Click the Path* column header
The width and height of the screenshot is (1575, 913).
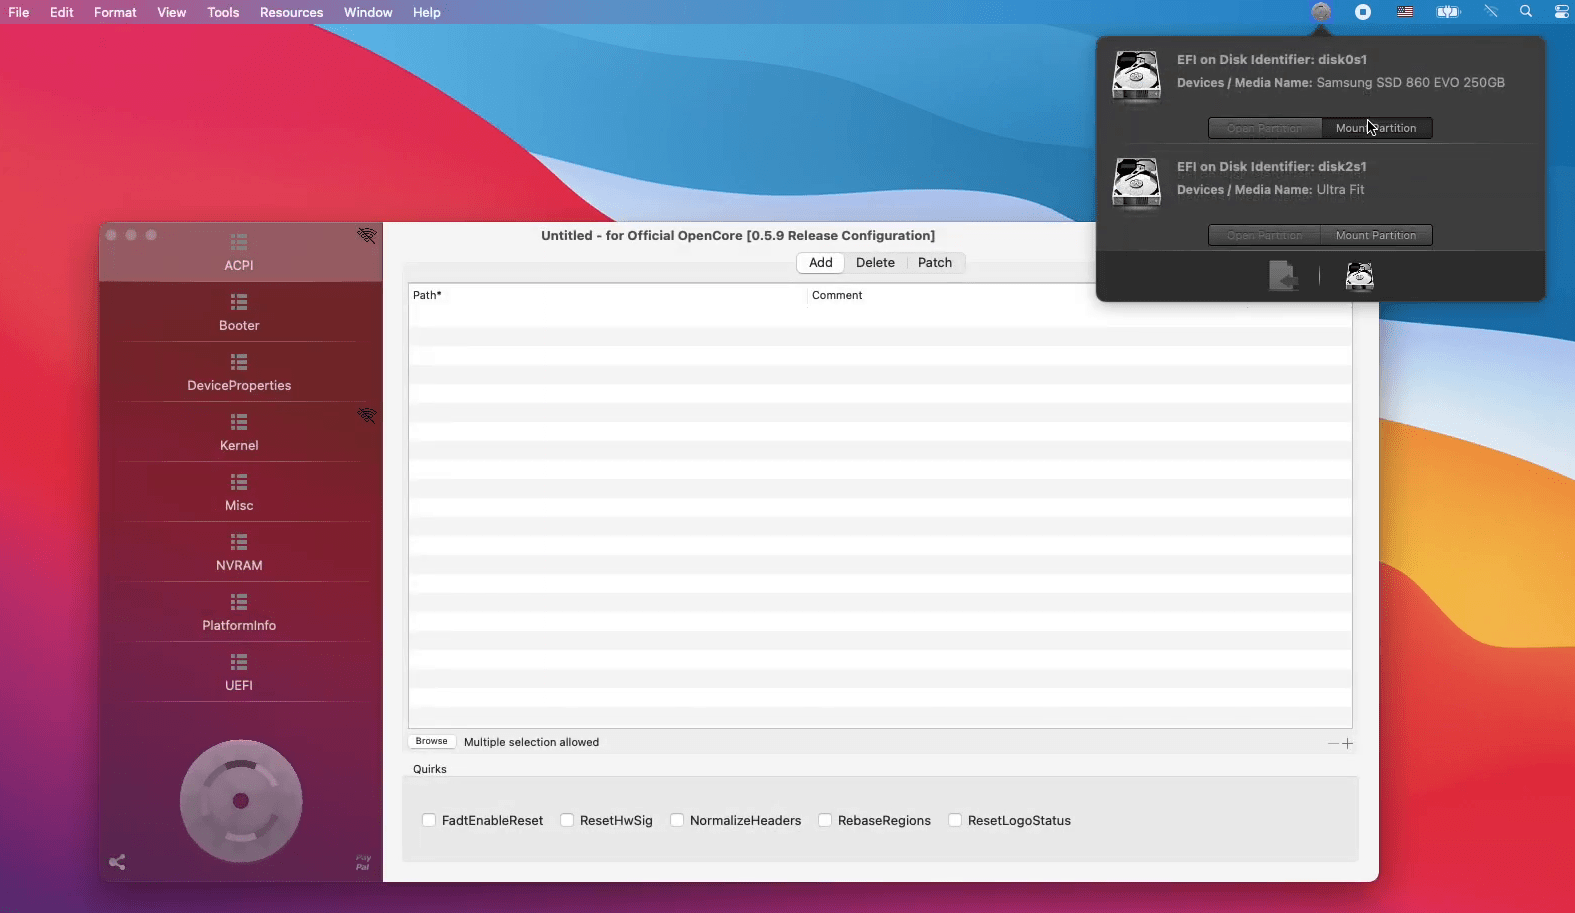(607, 295)
